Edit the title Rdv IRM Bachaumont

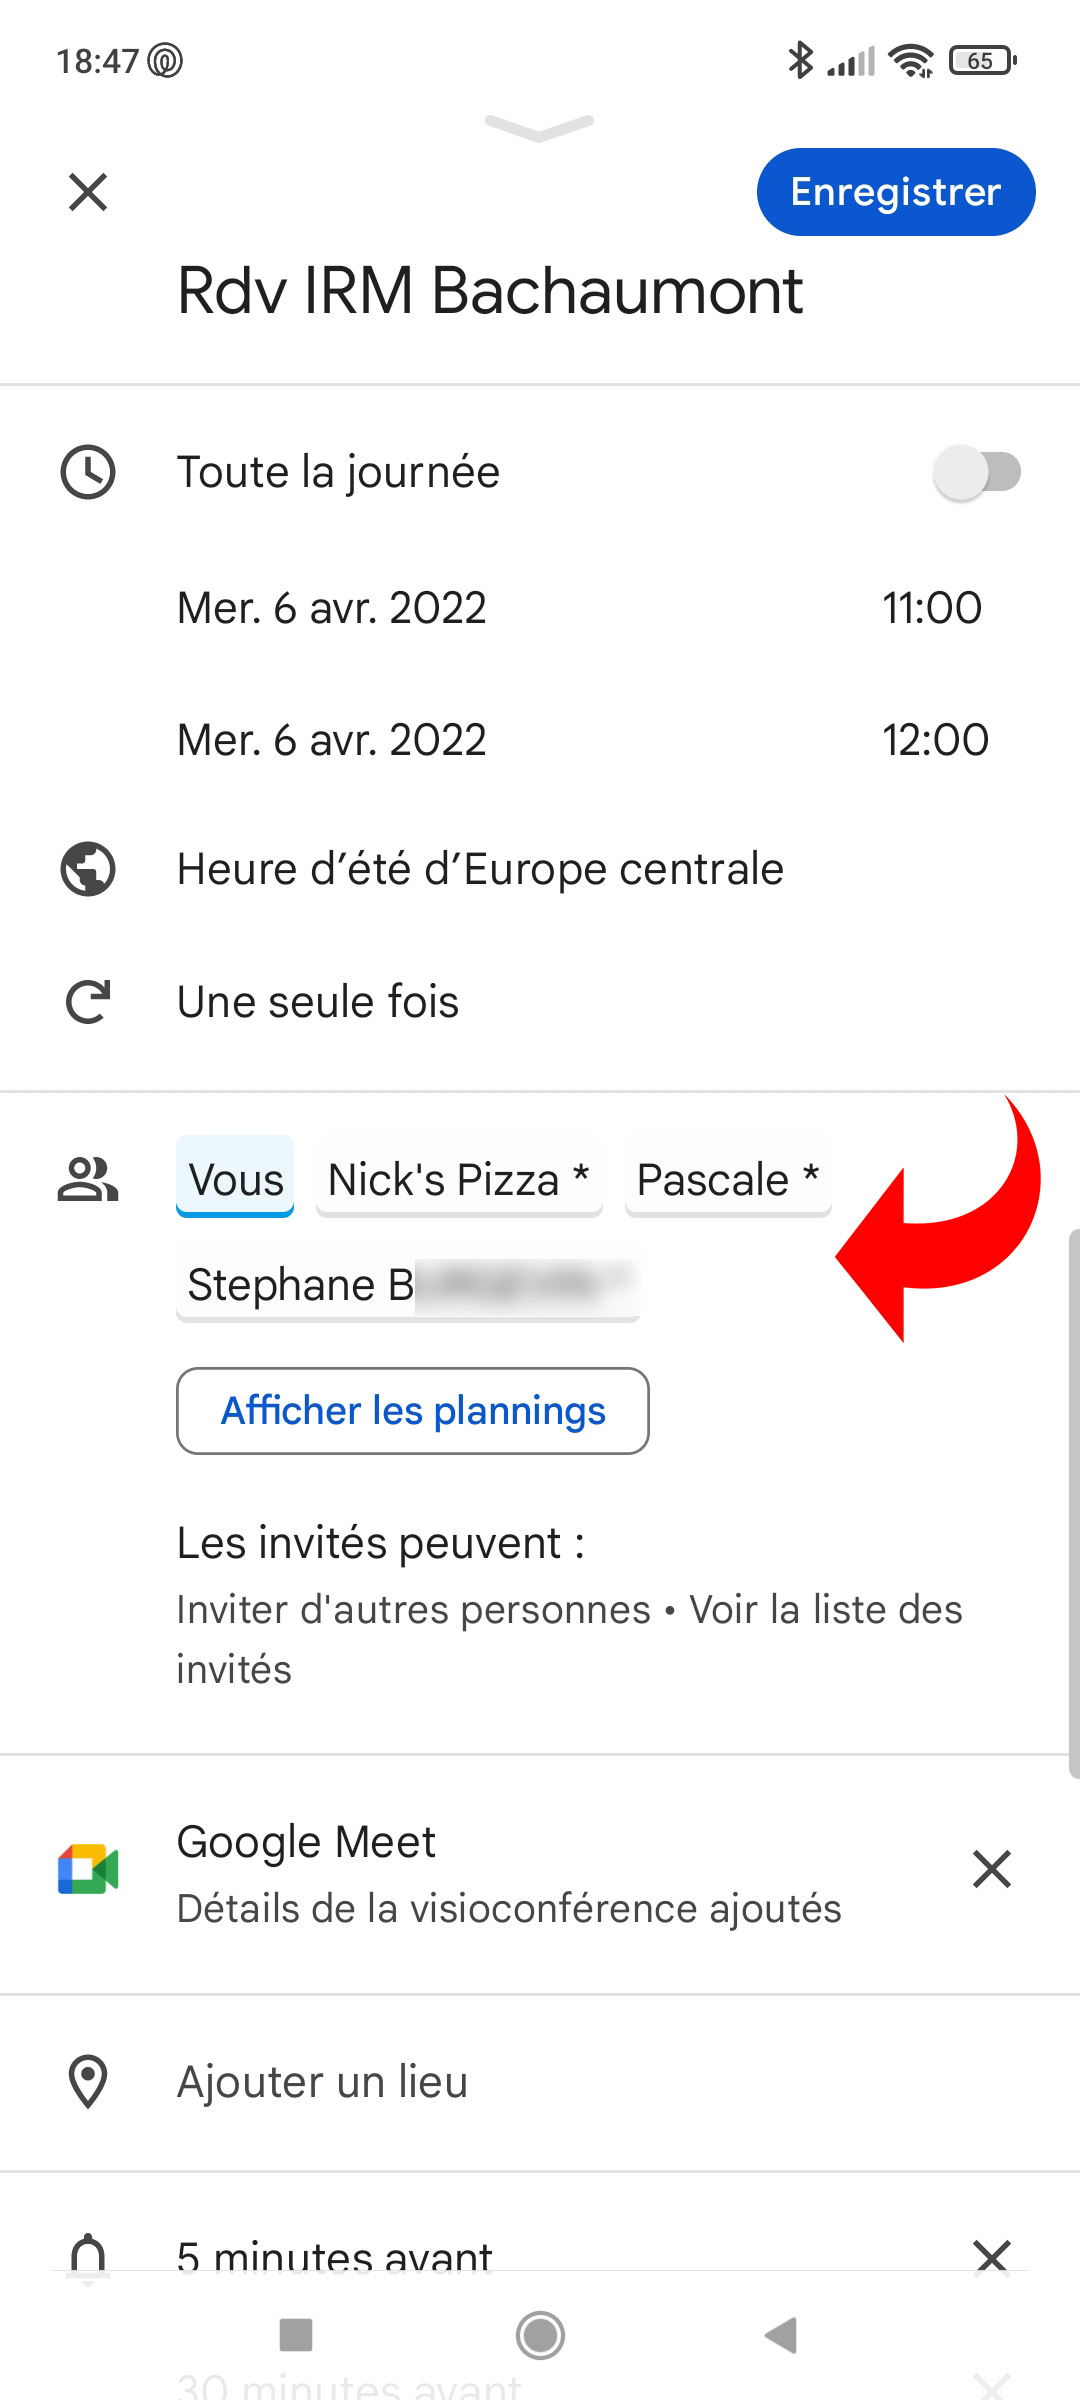tap(490, 291)
